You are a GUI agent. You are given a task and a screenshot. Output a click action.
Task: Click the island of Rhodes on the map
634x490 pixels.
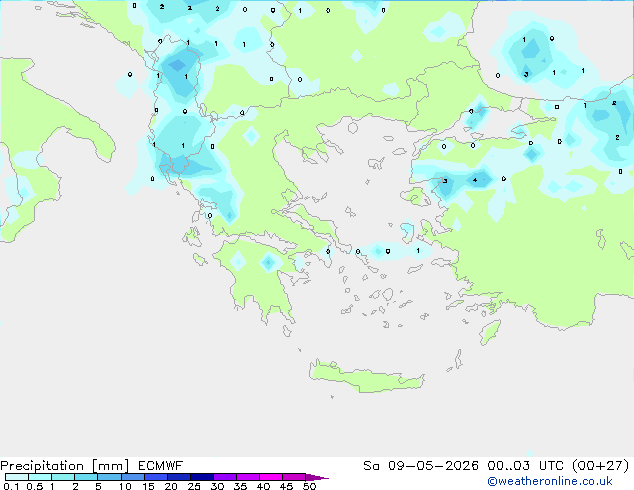[x=490, y=332]
